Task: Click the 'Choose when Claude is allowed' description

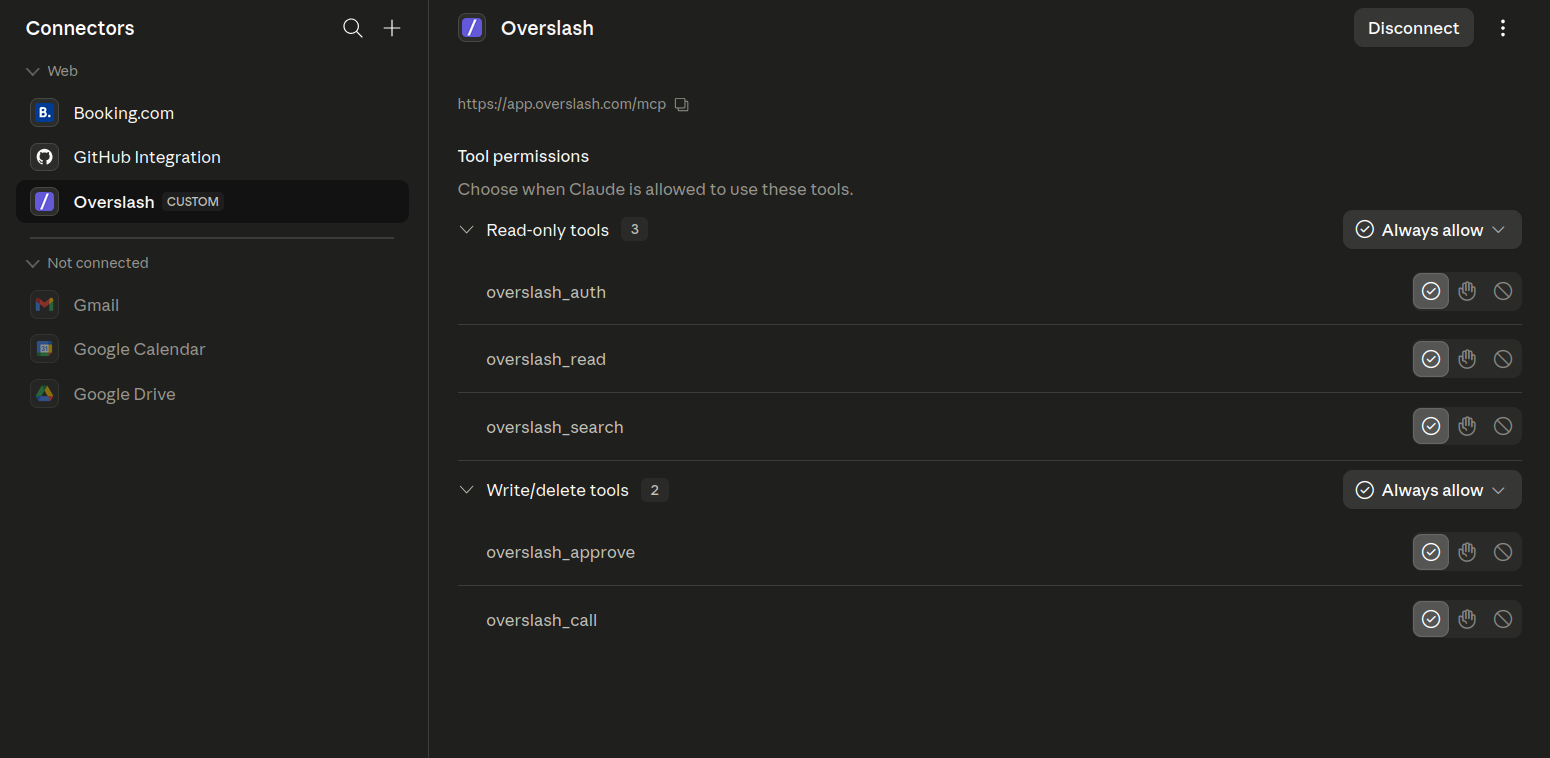Action: pyautogui.click(x=655, y=189)
